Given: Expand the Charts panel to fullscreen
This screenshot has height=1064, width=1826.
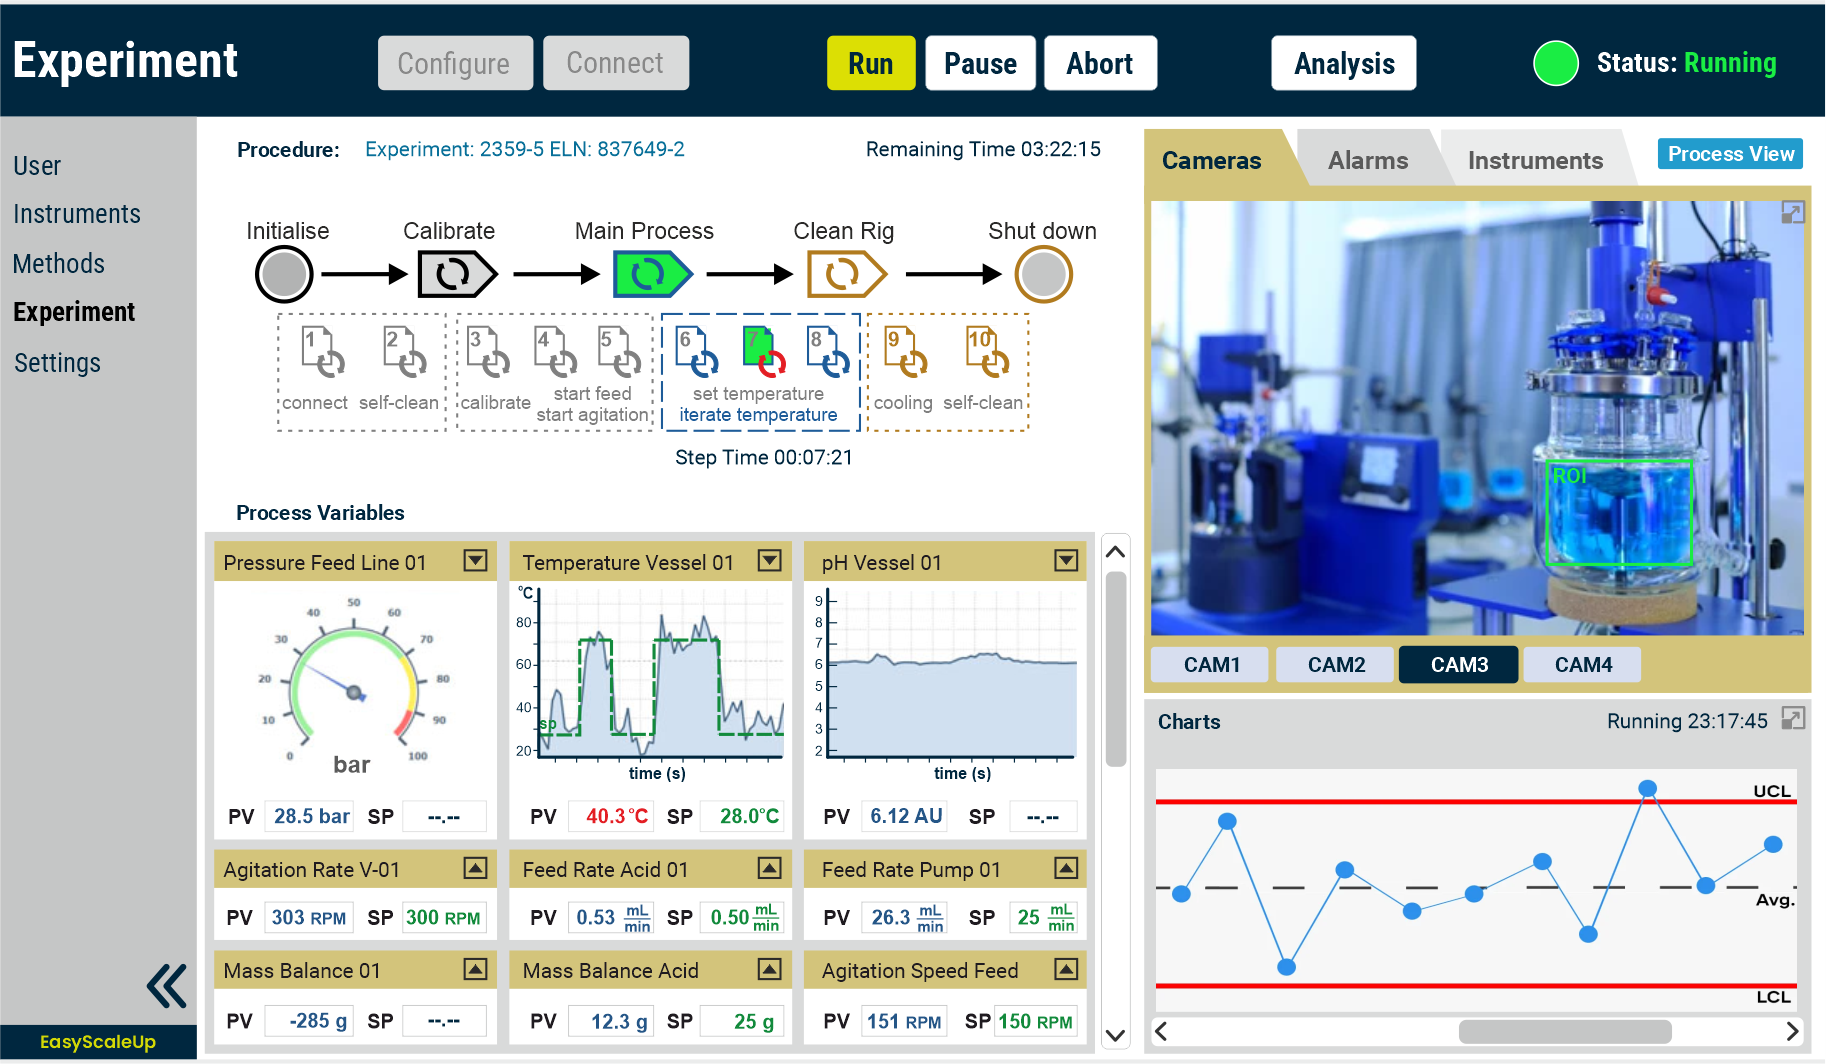Looking at the screenshot, I should pos(1793,719).
